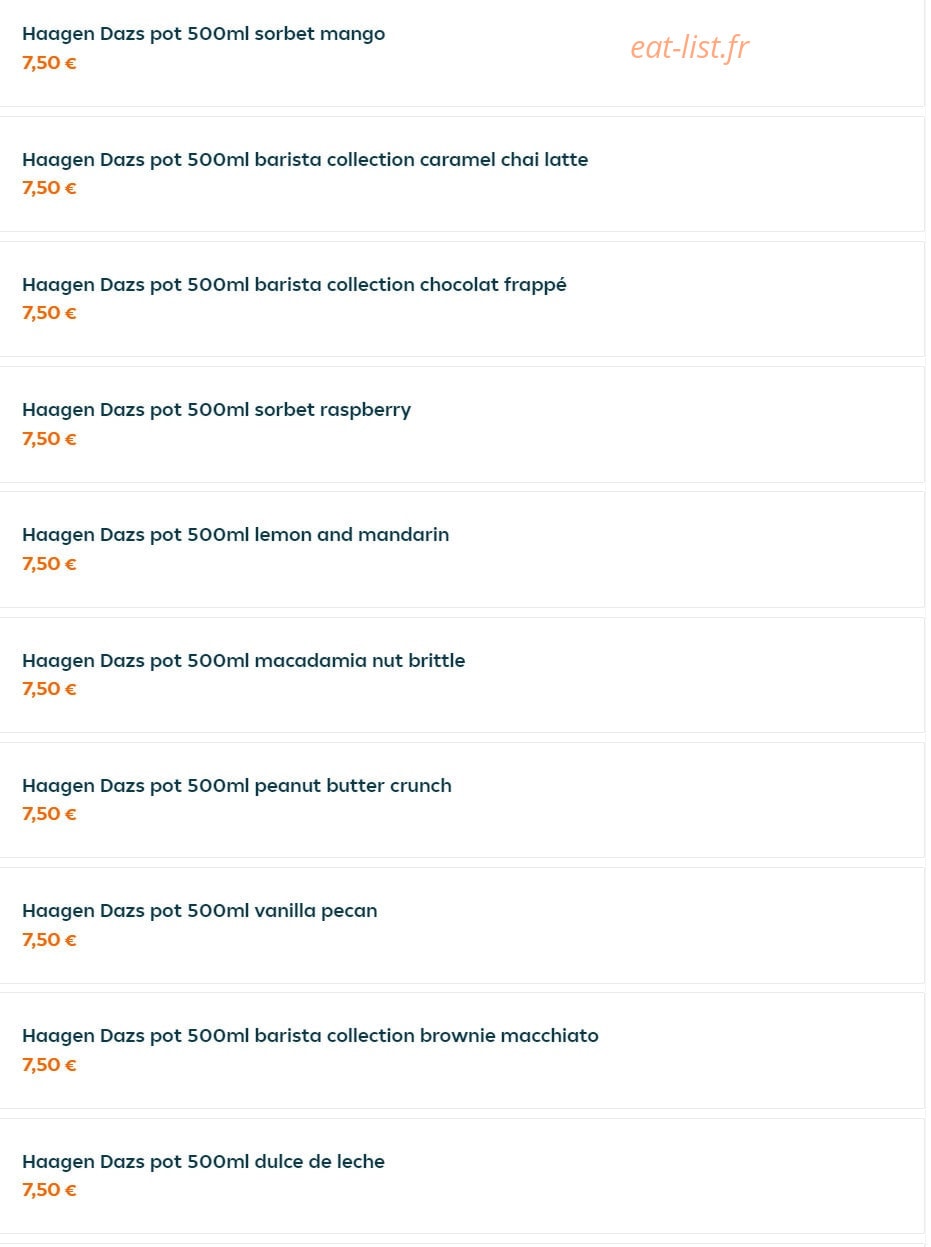Select the sorbet raspberry pot
This screenshot has width=931, height=1247.
[462, 424]
